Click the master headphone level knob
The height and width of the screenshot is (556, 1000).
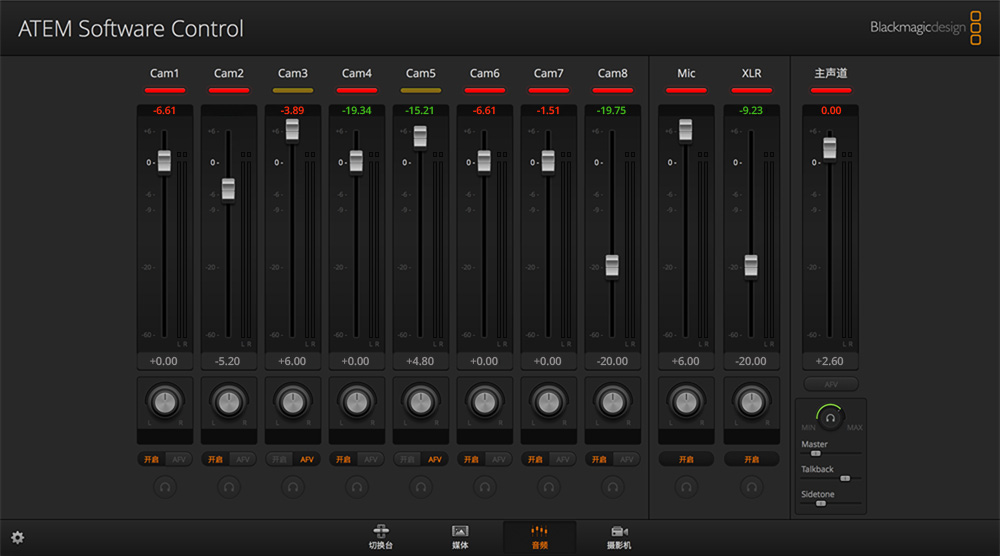click(x=830, y=418)
